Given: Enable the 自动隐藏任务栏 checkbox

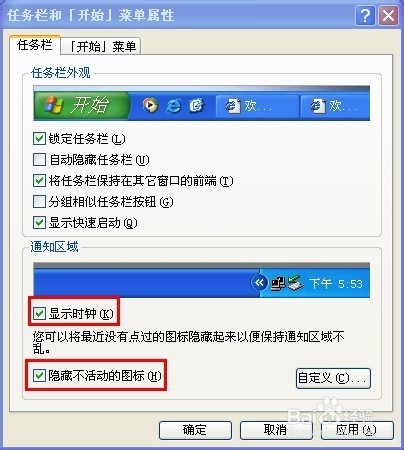Looking at the screenshot, I should click(39, 160).
